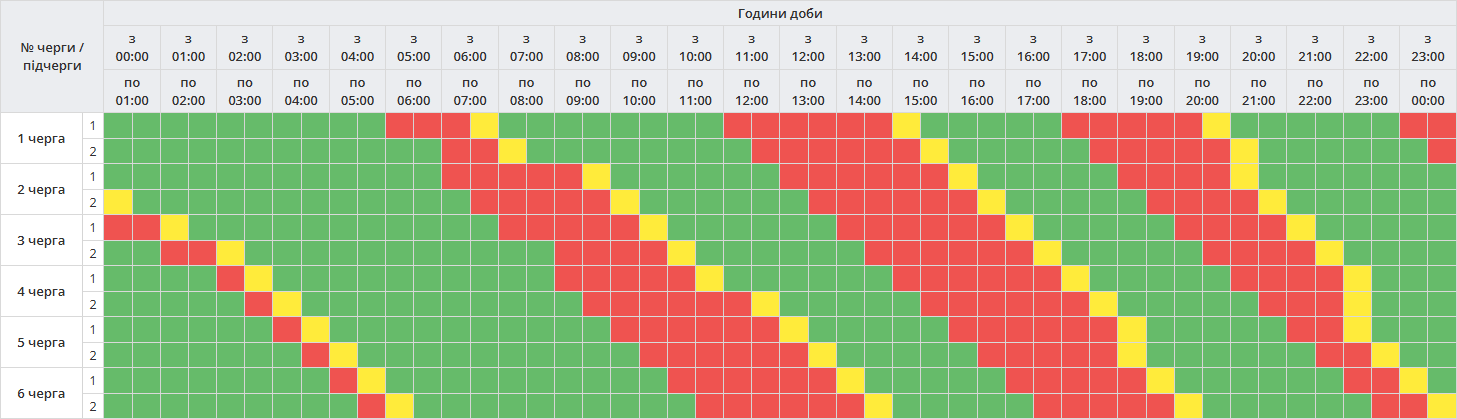Select the '1 черга' row label
This screenshot has height=419, width=1457.
(x=42, y=138)
